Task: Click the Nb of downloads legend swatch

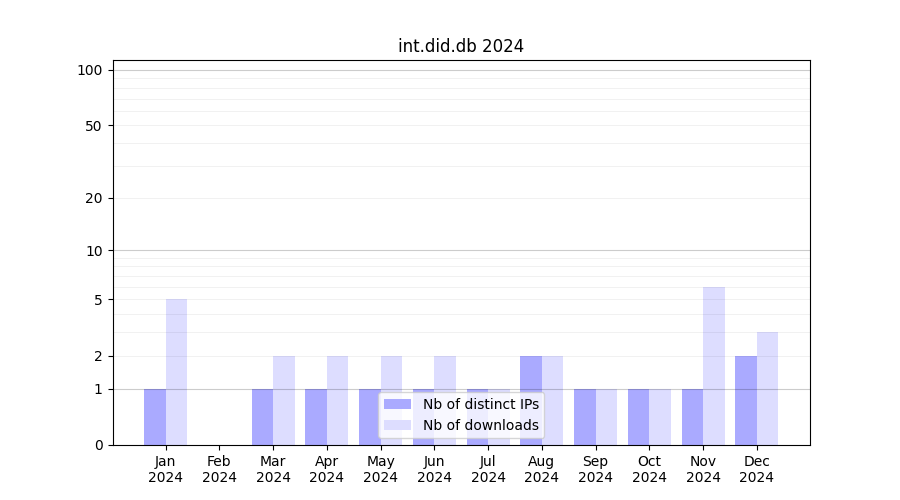Action: [397, 425]
